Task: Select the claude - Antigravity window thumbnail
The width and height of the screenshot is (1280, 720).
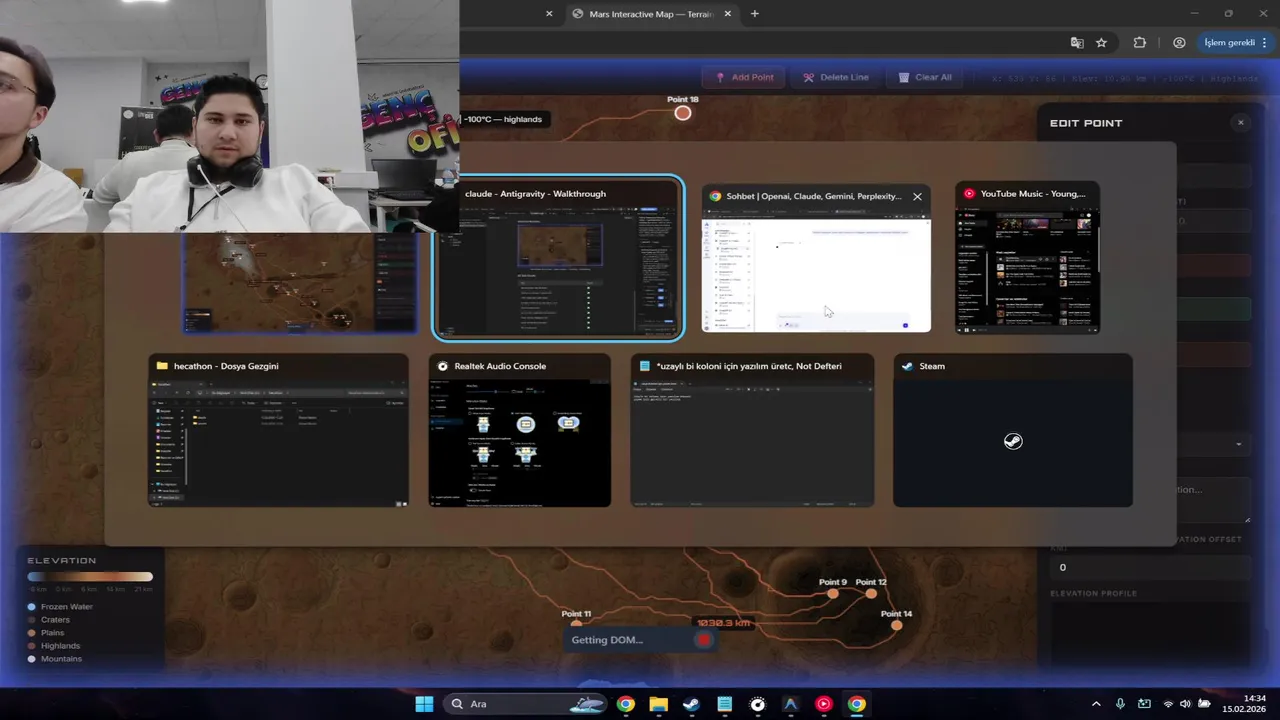Action: pyautogui.click(x=558, y=259)
